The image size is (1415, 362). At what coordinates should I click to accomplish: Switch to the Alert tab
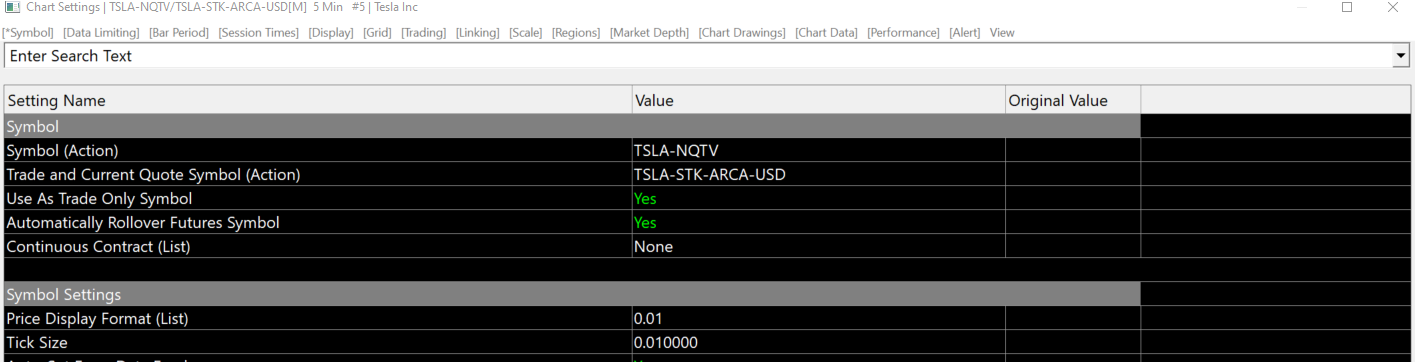pyautogui.click(x=965, y=33)
